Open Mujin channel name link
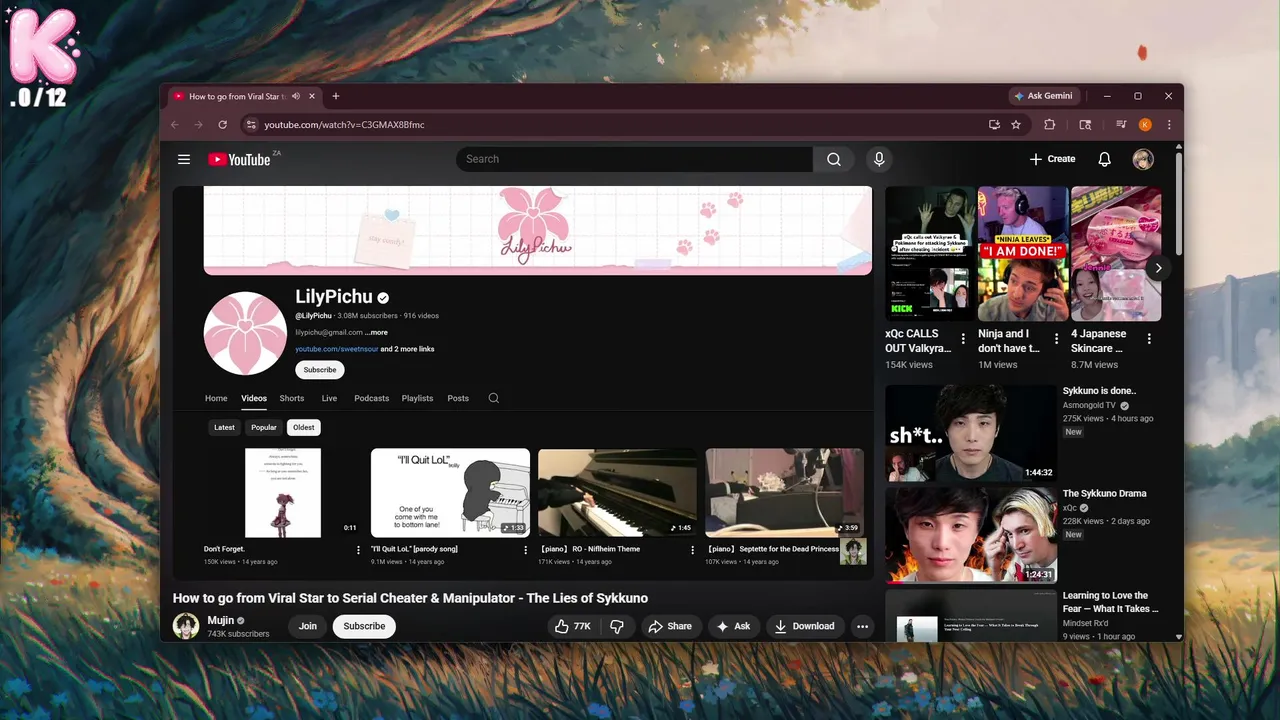The image size is (1280, 720). (x=220, y=620)
